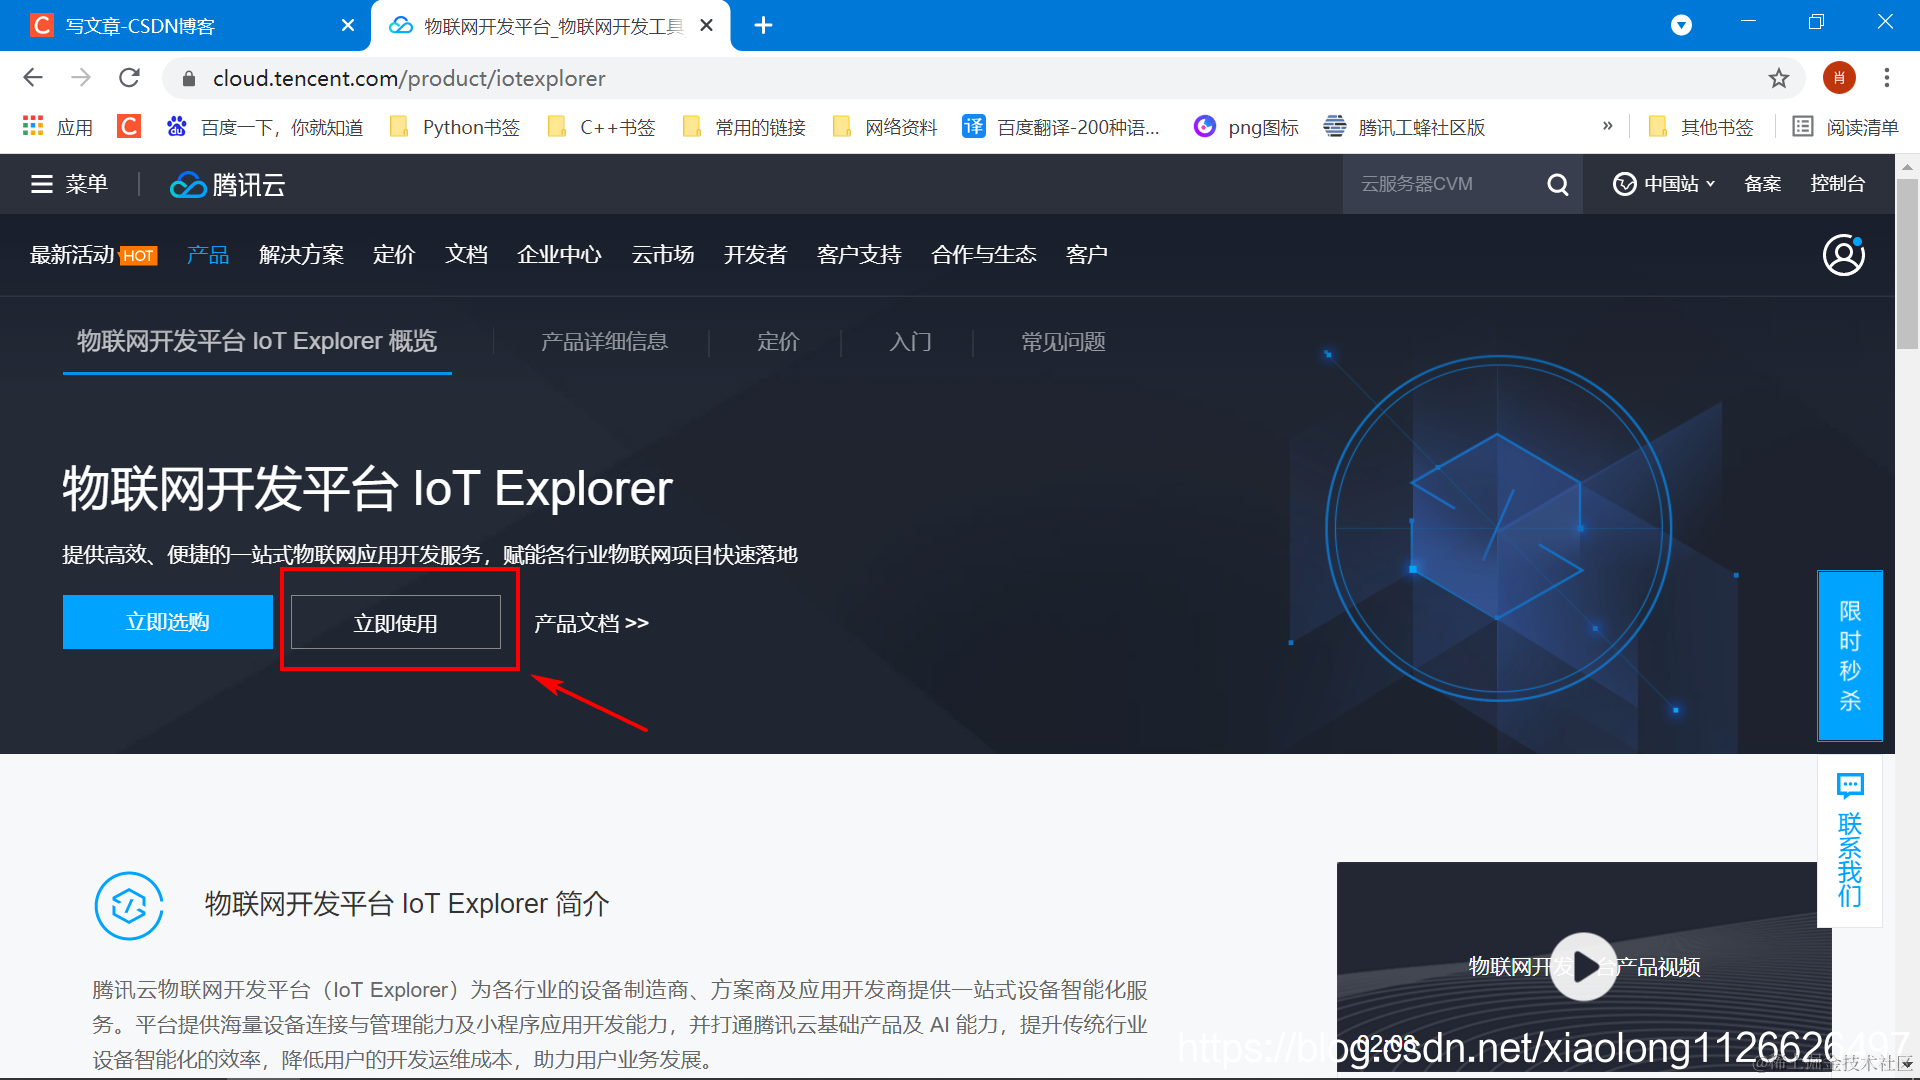Open the 客户支持 menu
Viewport: 1920px width, 1080px height.
tap(859, 255)
